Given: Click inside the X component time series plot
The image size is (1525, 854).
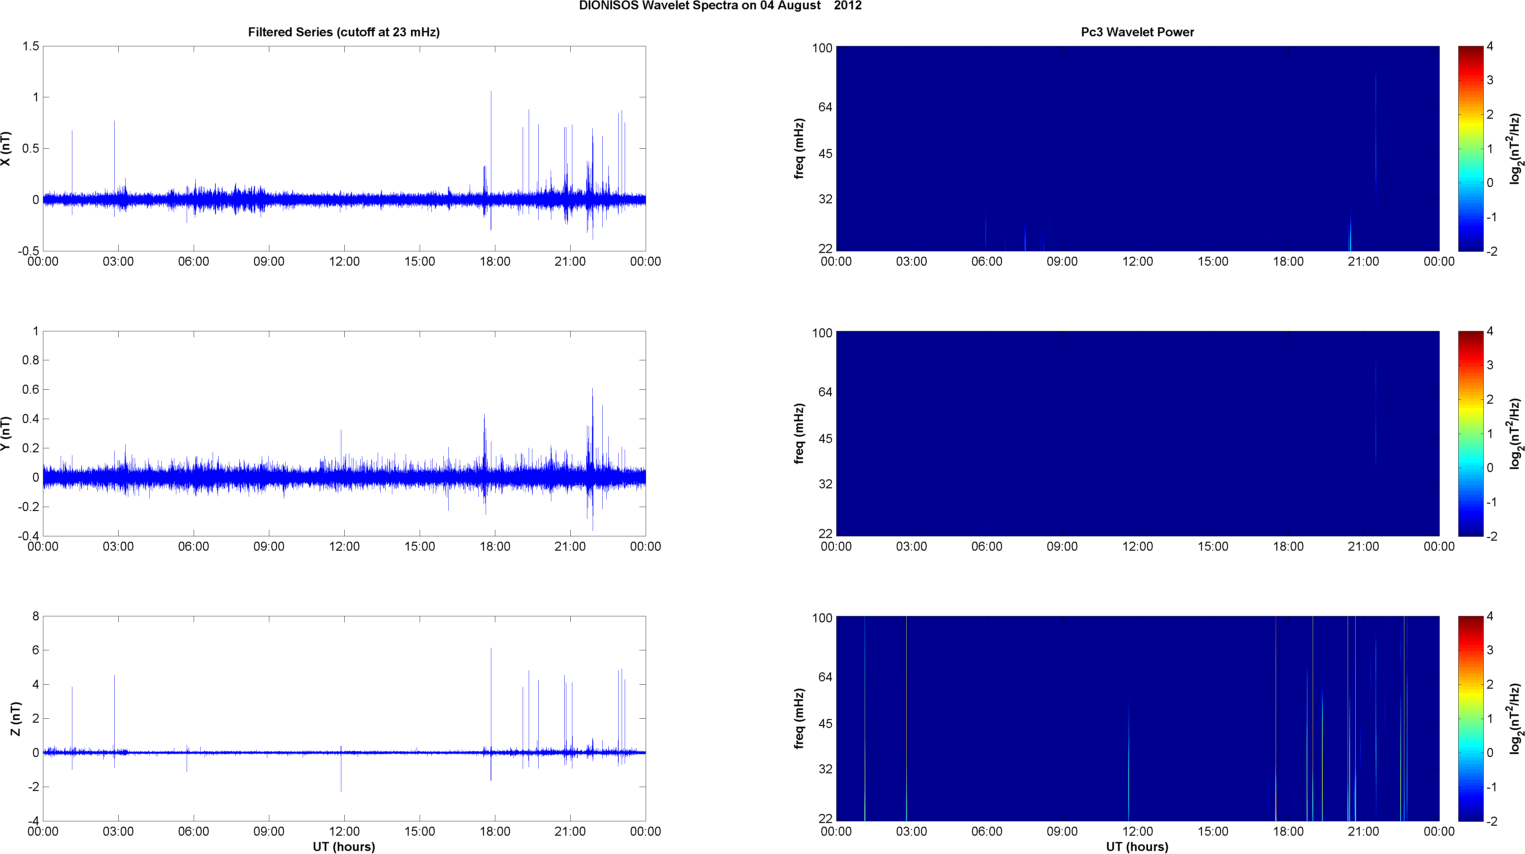Looking at the screenshot, I should coord(344,148).
